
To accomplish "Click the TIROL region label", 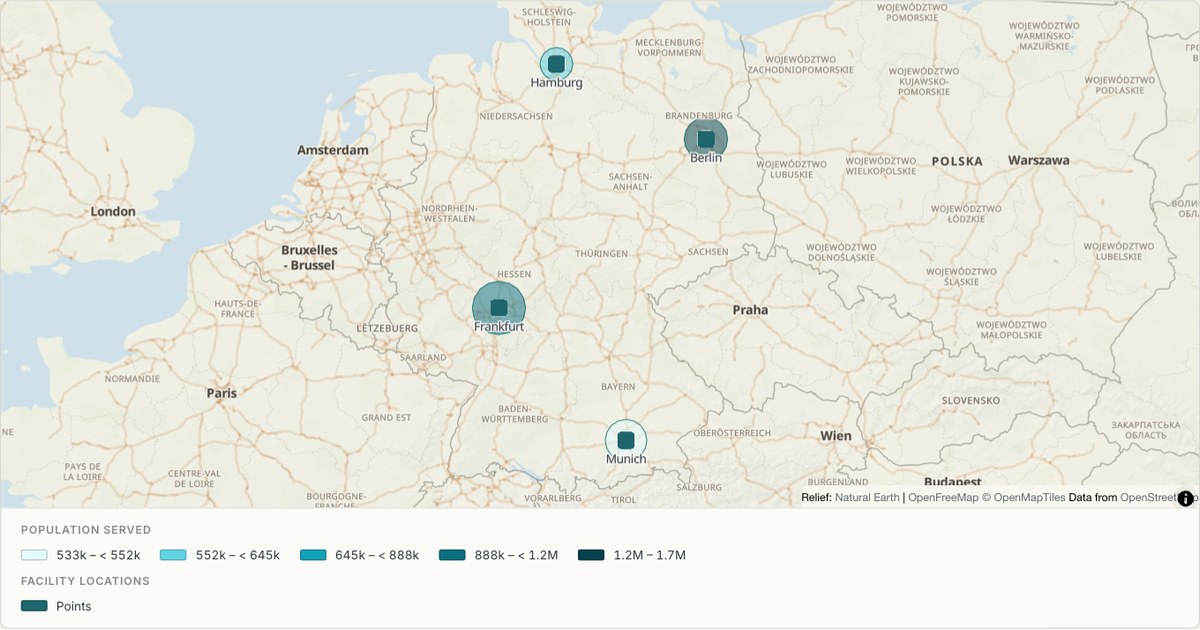I will coord(623,499).
